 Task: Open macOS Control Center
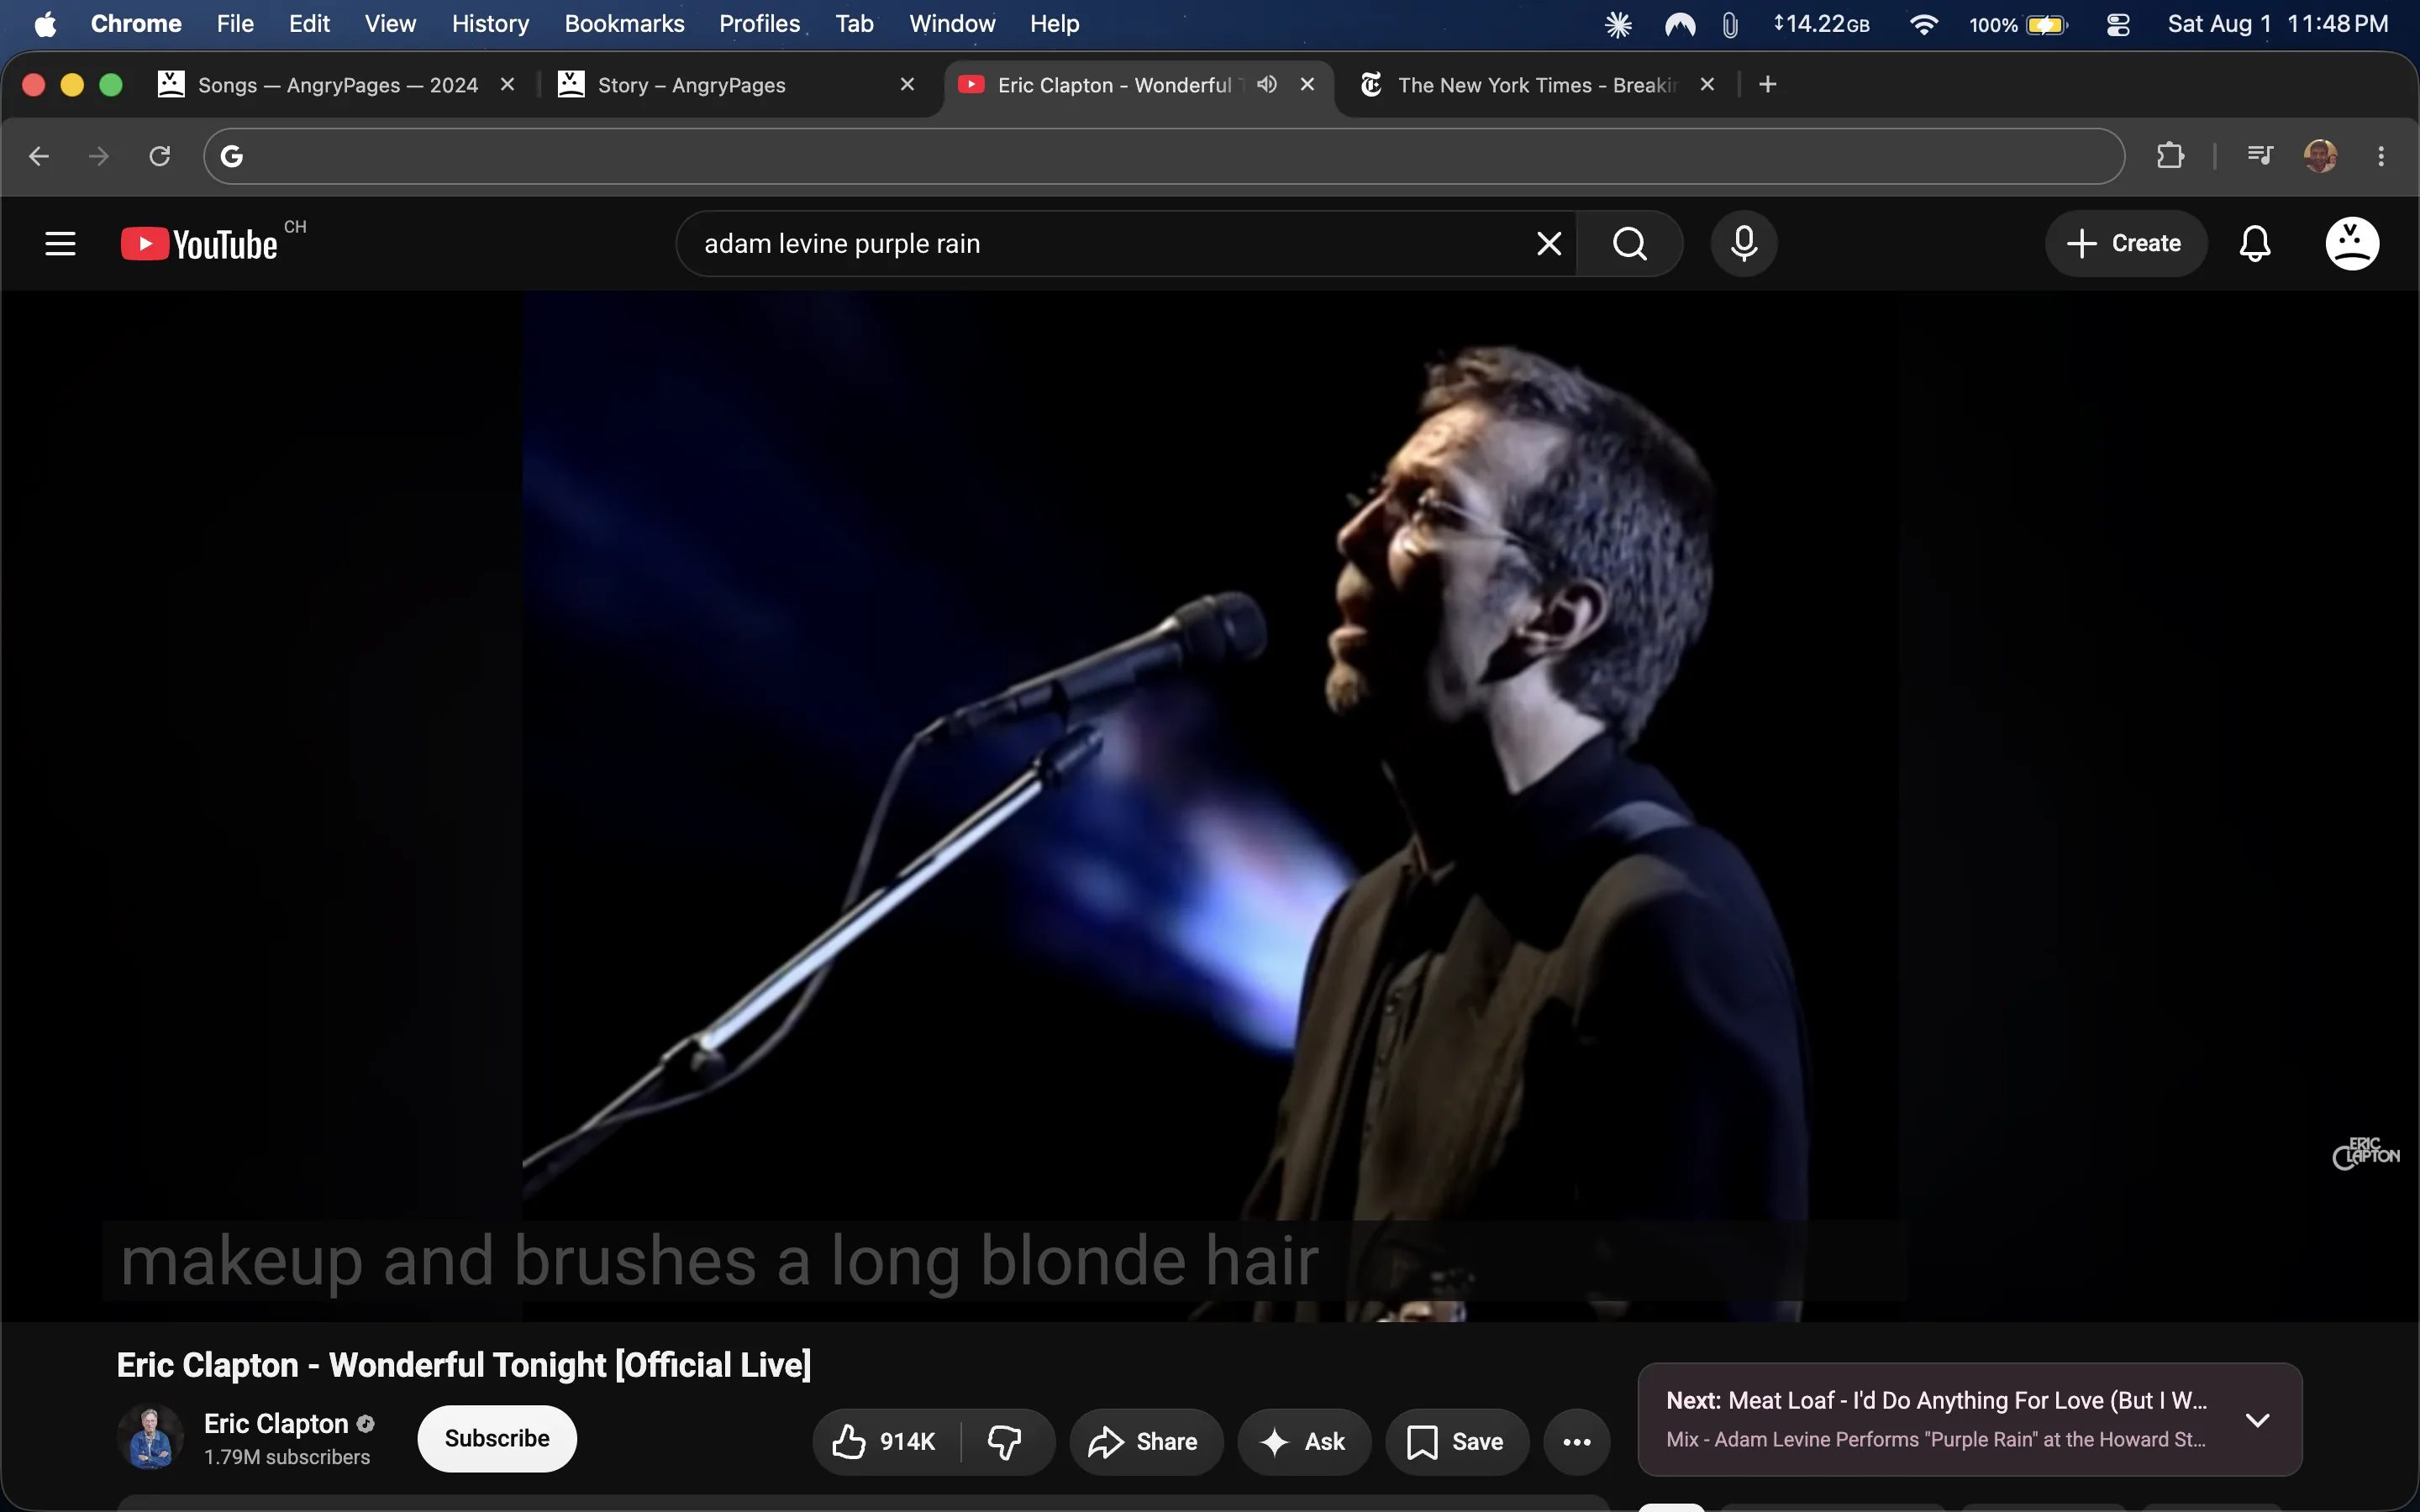2118,24
